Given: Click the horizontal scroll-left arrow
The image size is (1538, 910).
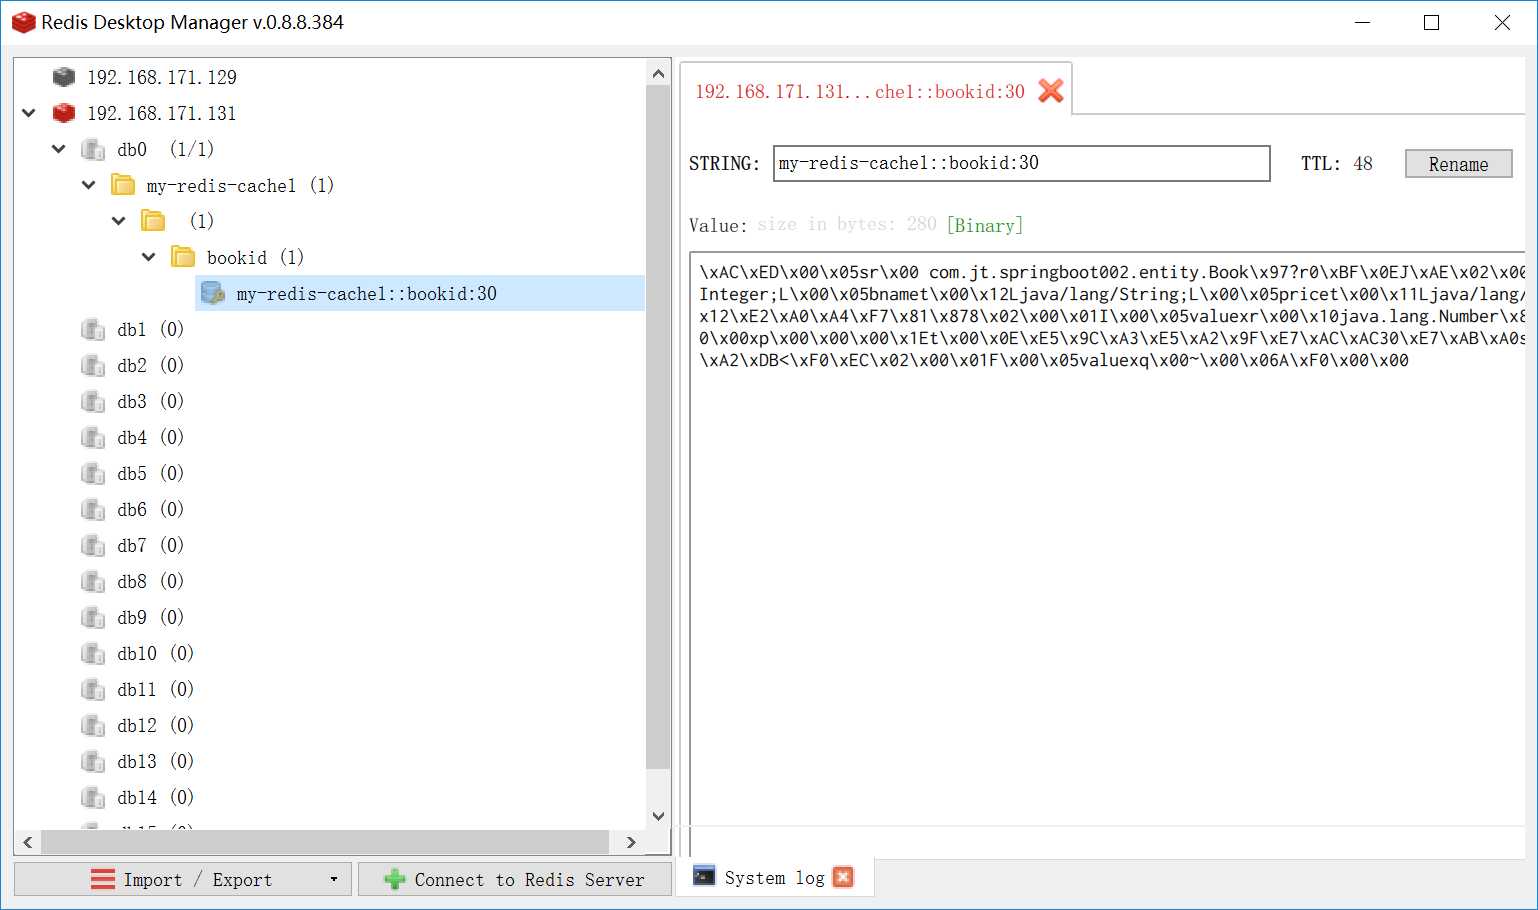Looking at the screenshot, I should tap(28, 842).
